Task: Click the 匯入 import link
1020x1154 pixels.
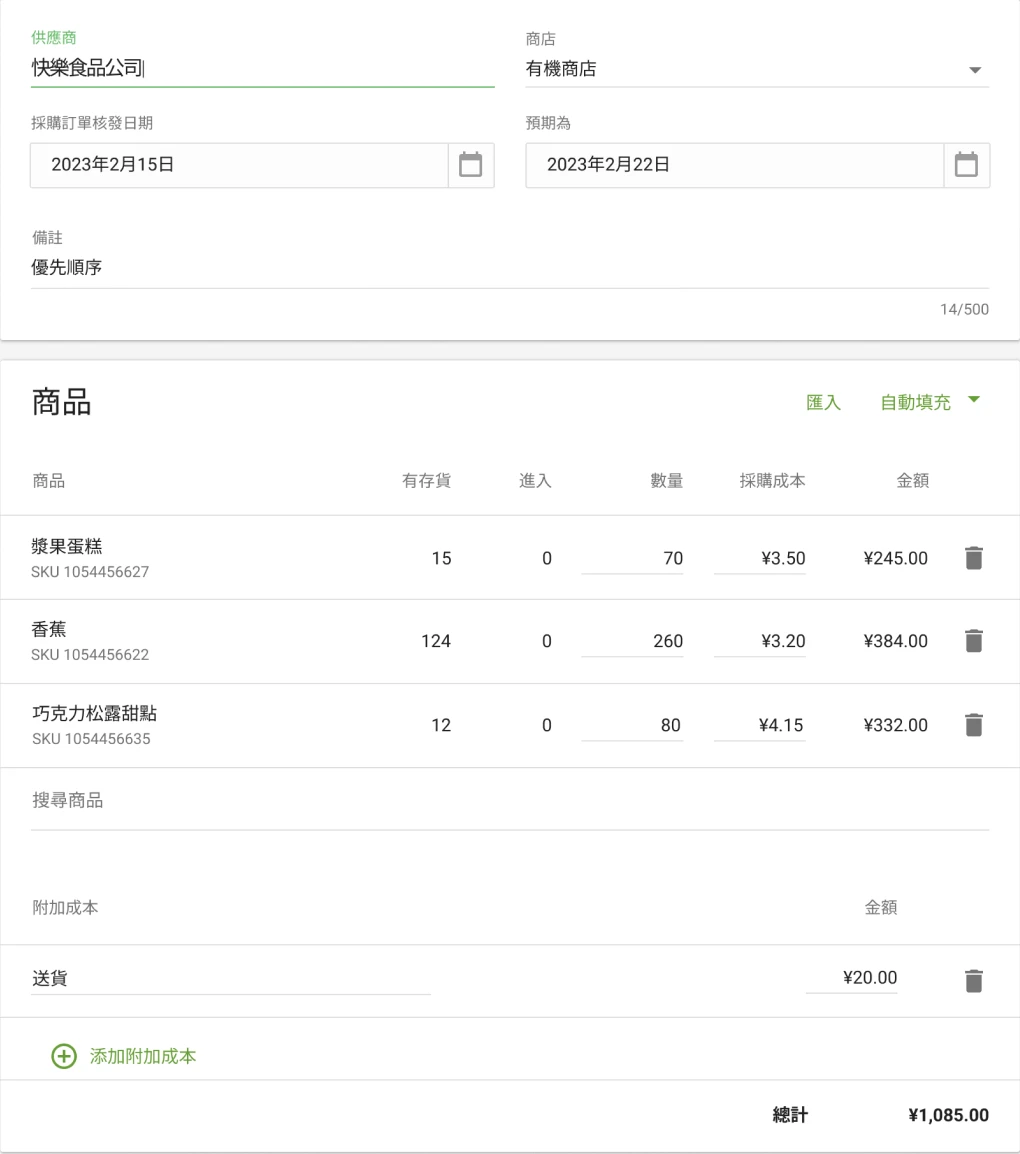Action: (822, 401)
